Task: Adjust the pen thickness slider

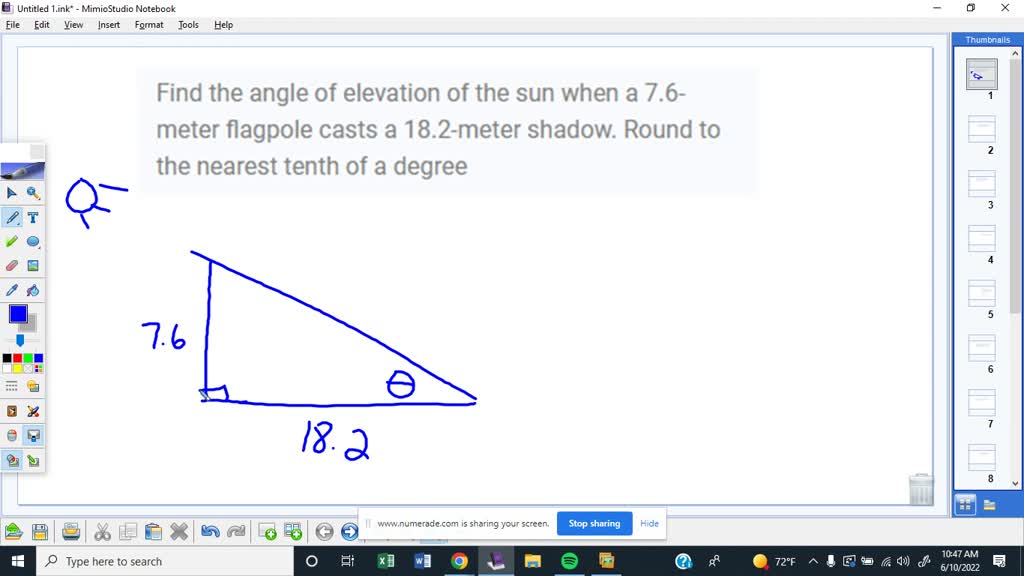Action: point(20,340)
